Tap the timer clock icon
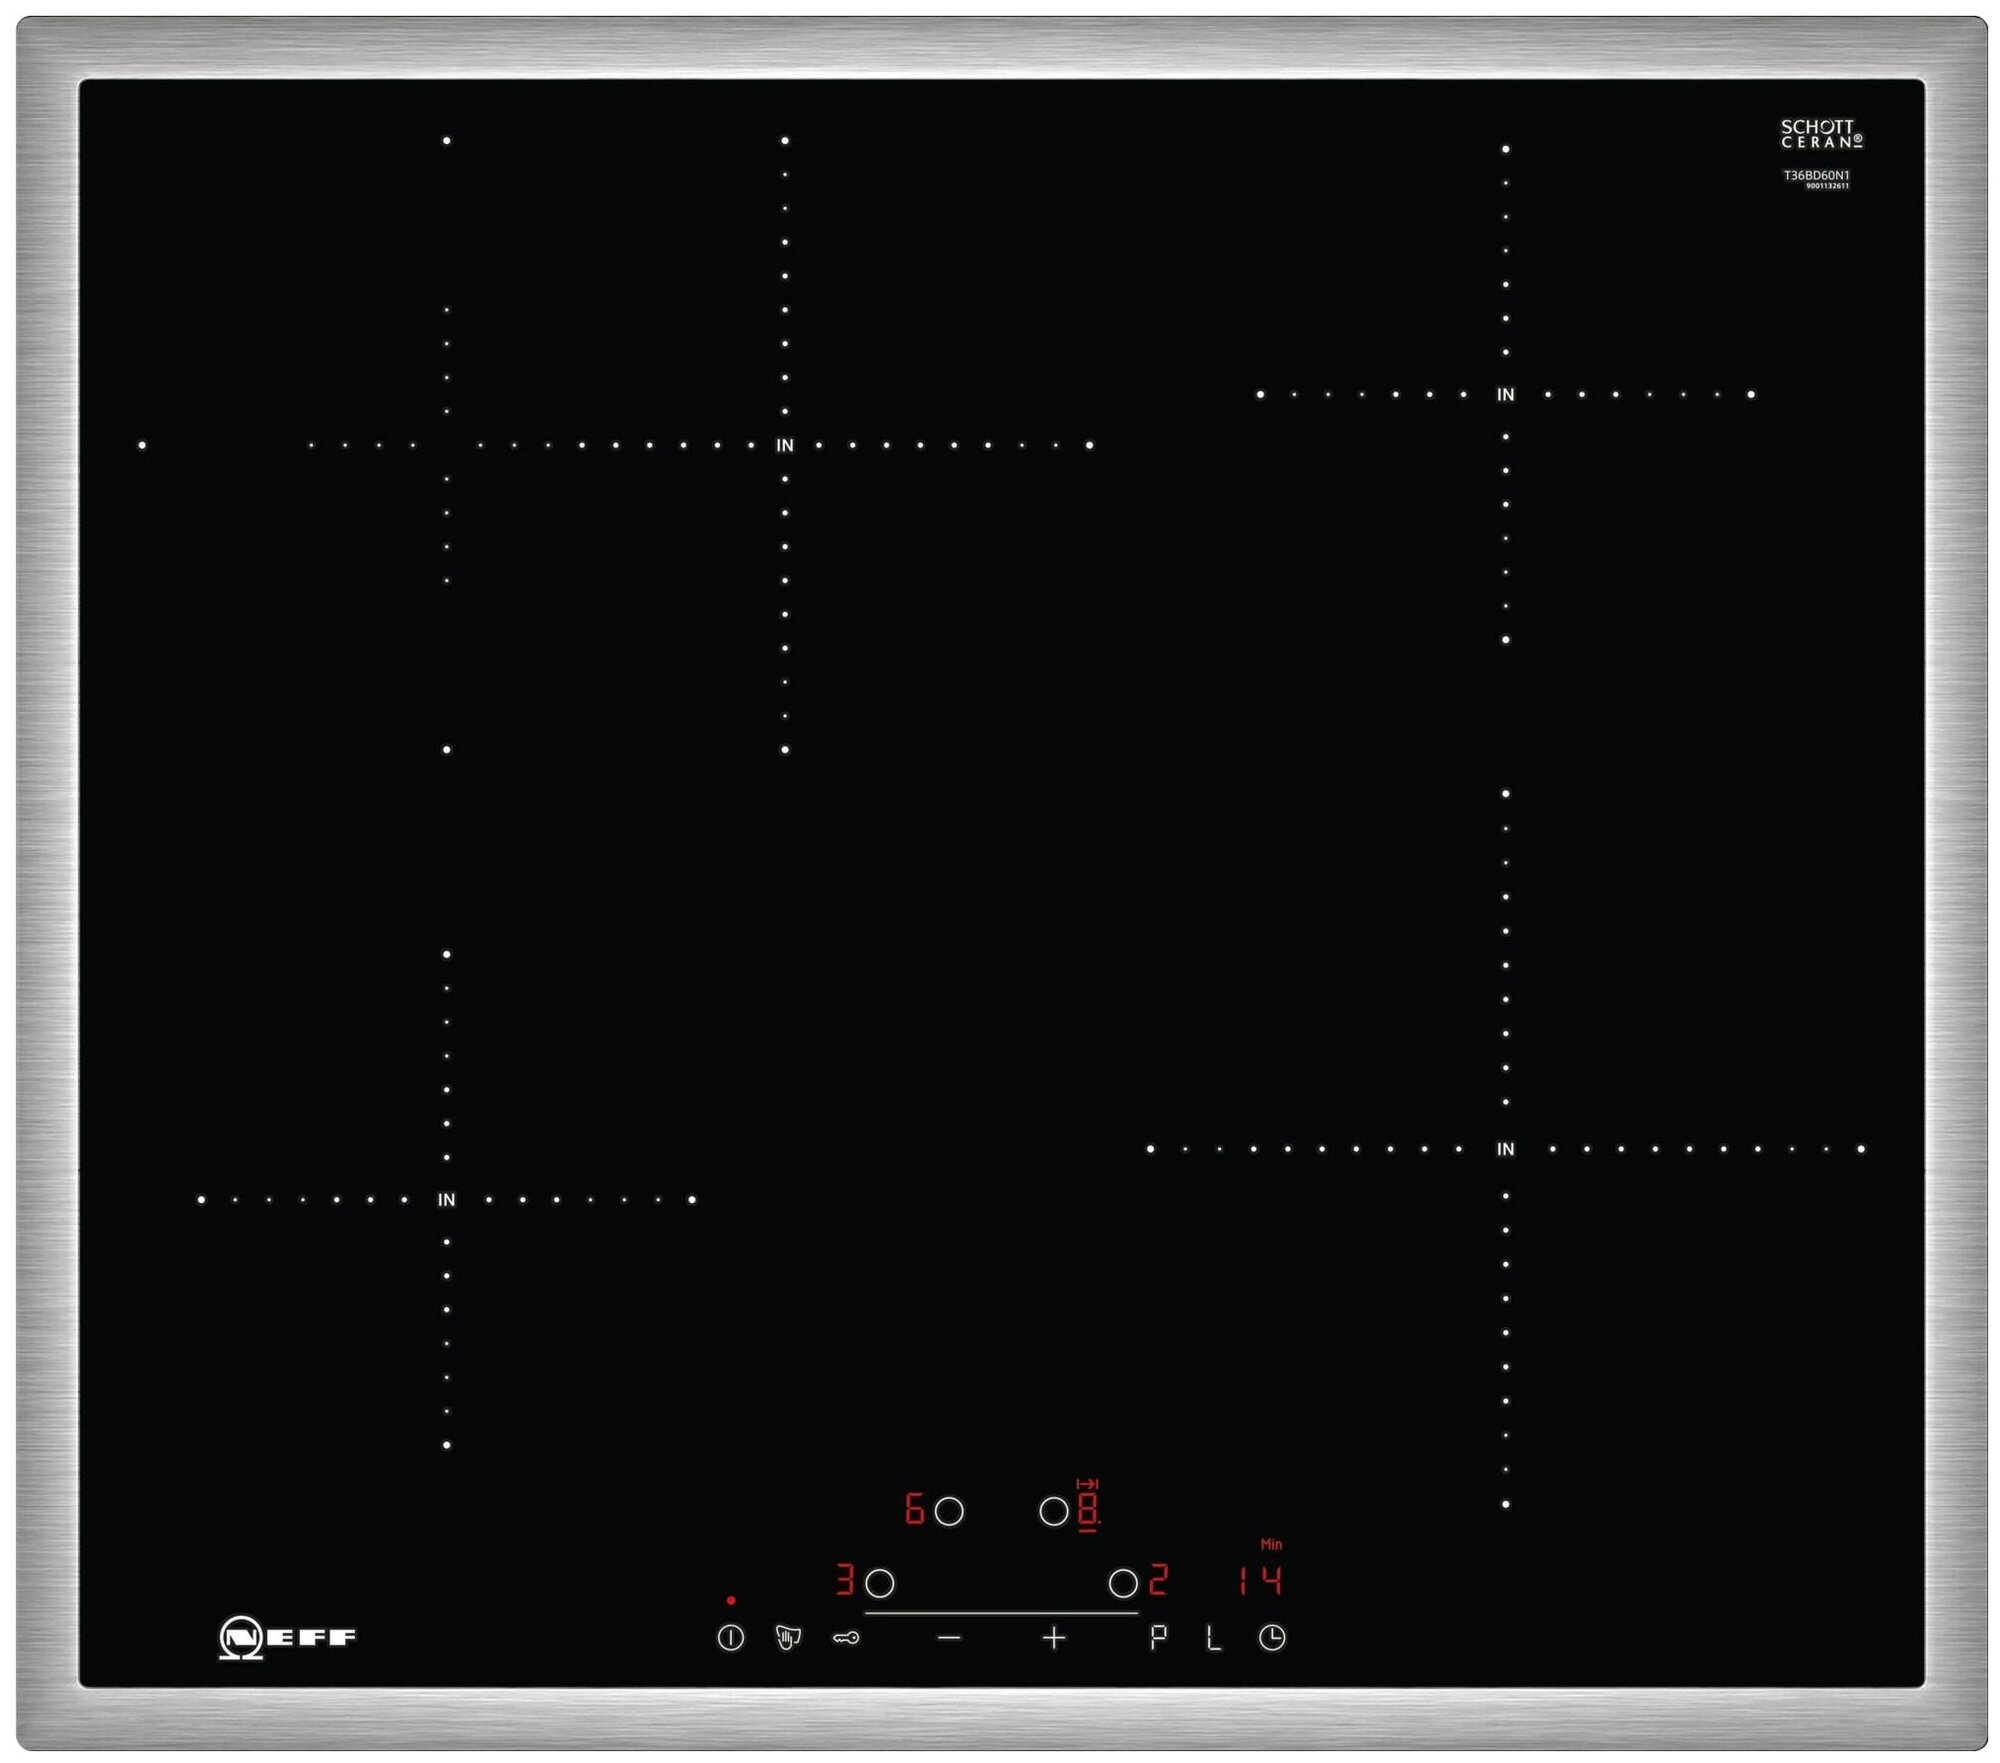Viewport: 2000px width, 1763px height. [x=1272, y=1638]
